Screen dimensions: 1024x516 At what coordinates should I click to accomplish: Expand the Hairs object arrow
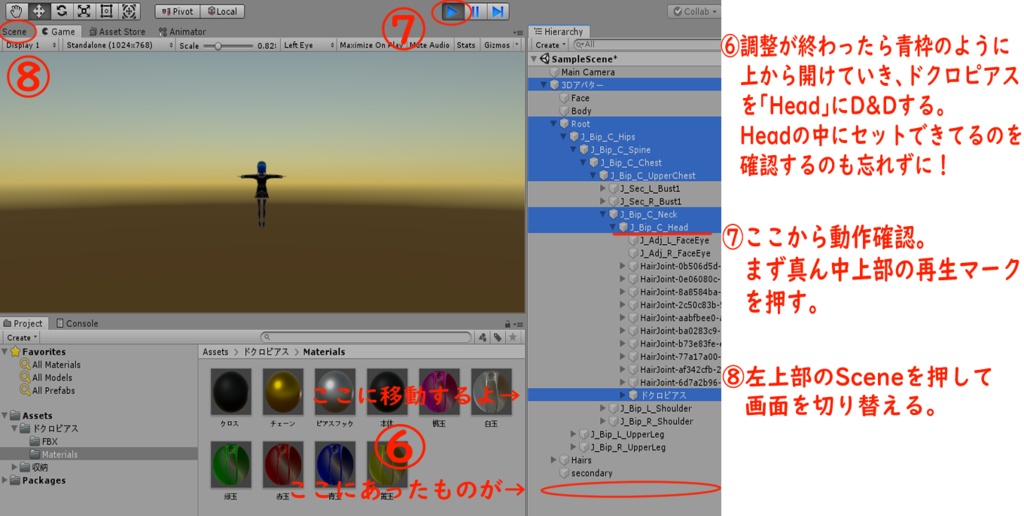(x=554, y=460)
